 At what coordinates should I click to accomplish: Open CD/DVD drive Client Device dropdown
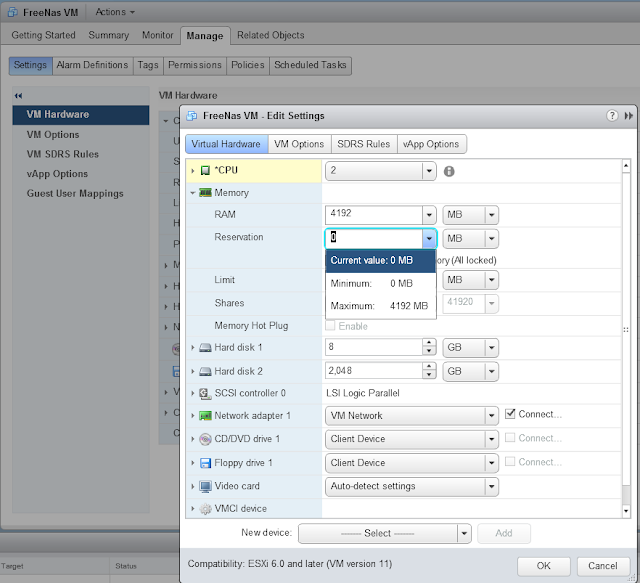412,439
